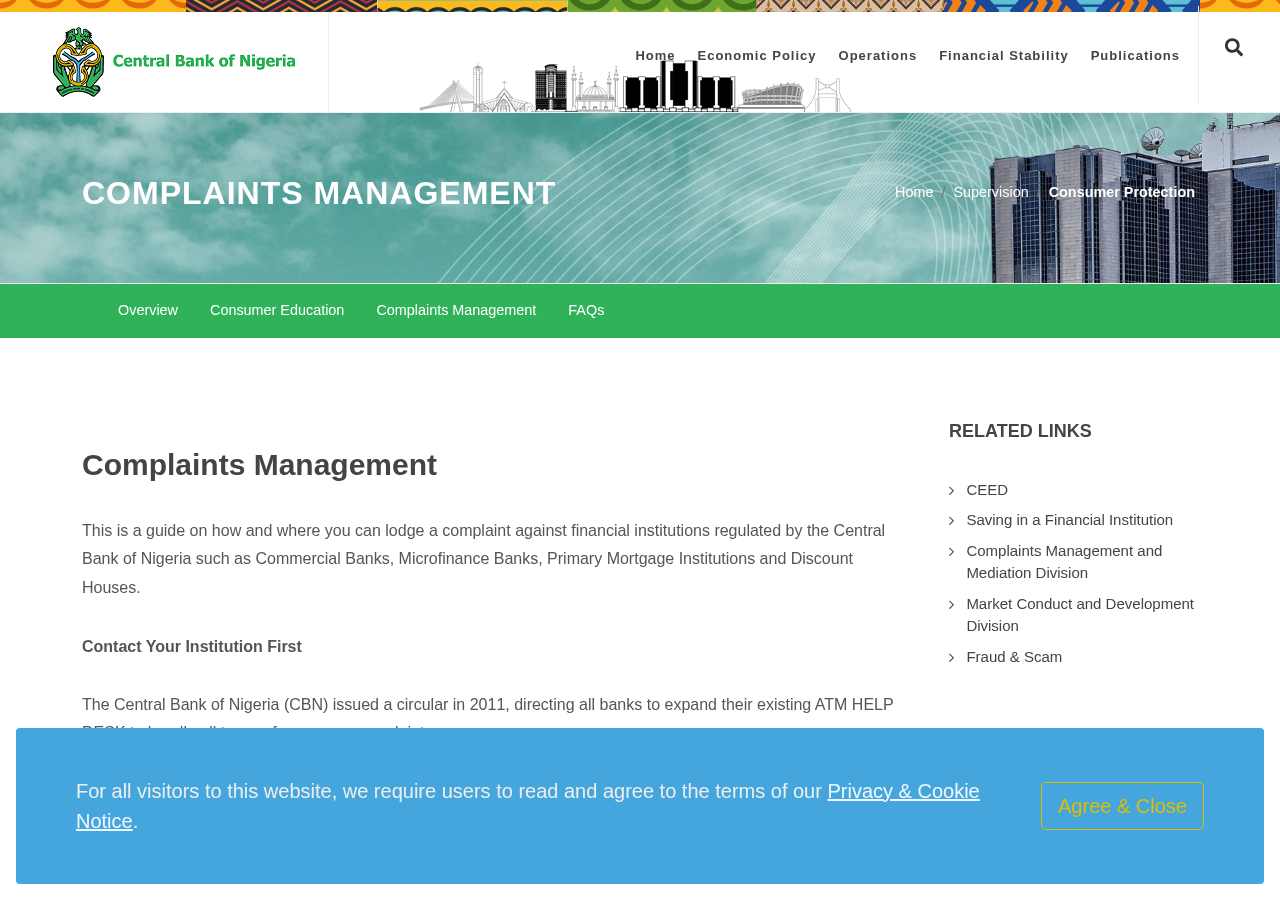The image size is (1280, 900).
Task: Open Complaints Management and Mediation Division link
Action: coord(1064,562)
